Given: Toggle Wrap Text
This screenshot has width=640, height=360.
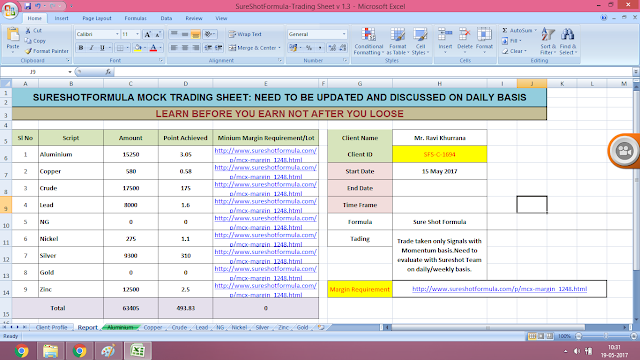Looking at the screenshot, I should tap(245, 34).
